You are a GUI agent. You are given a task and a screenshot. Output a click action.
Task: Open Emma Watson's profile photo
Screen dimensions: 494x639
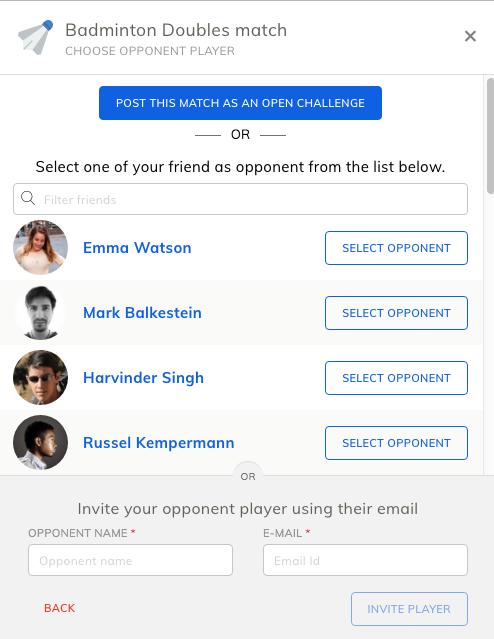coord(40,247)
